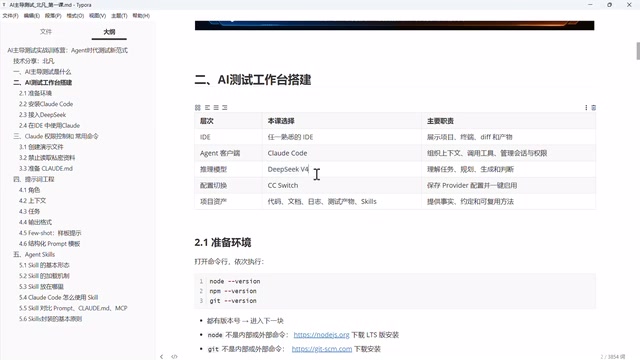Jump to outline item 3.1 创建演示文件
640x360 pixels.
tap(41, 147)
